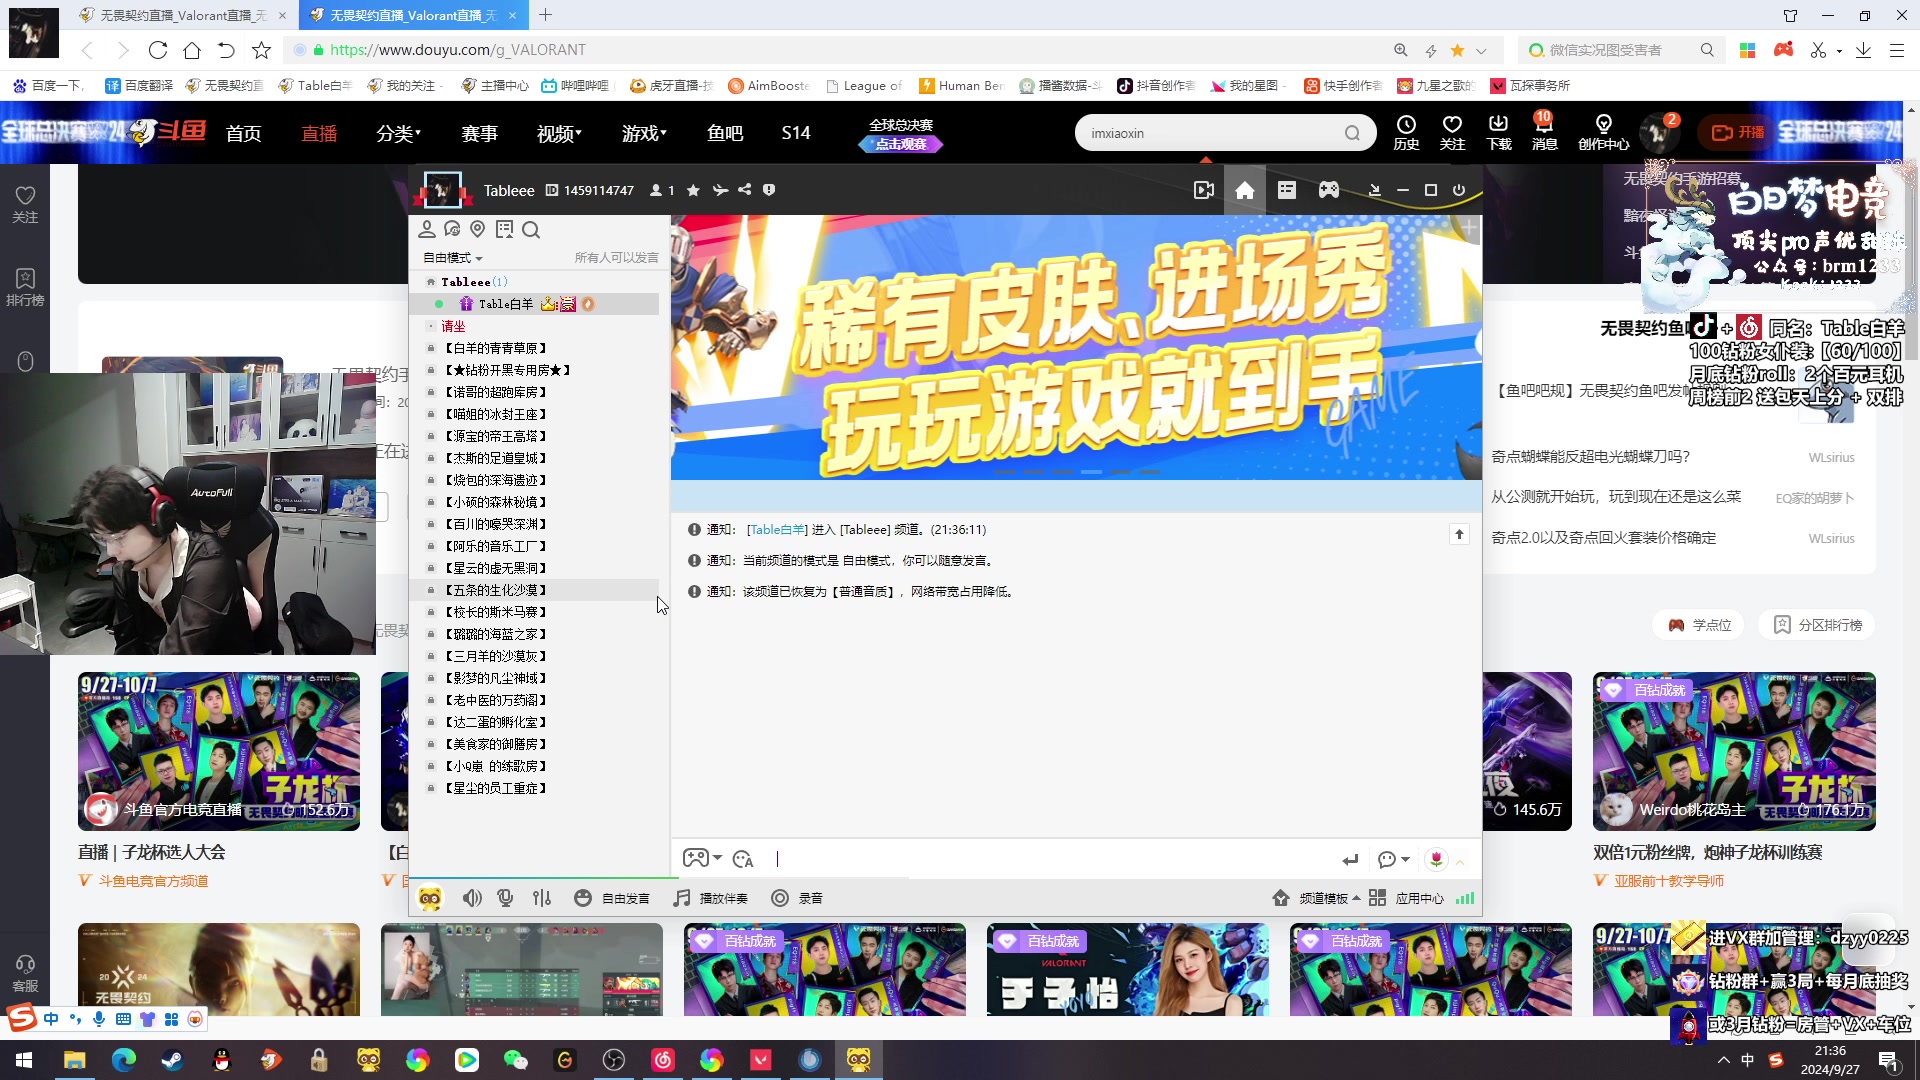Image resolution: width=1920 pixels, height=1080 pixels.
Task: Click the raccoon avatar in YY bottom bar
Action: click(430, 898)
